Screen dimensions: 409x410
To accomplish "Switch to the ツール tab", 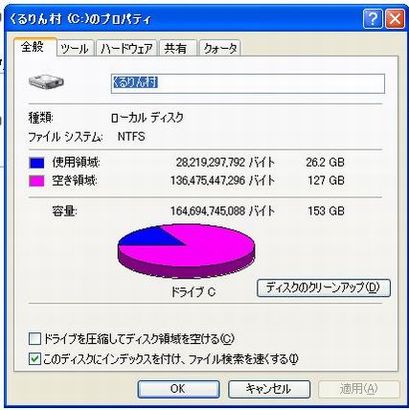I will pyautogui.click(x=75, y=48).
